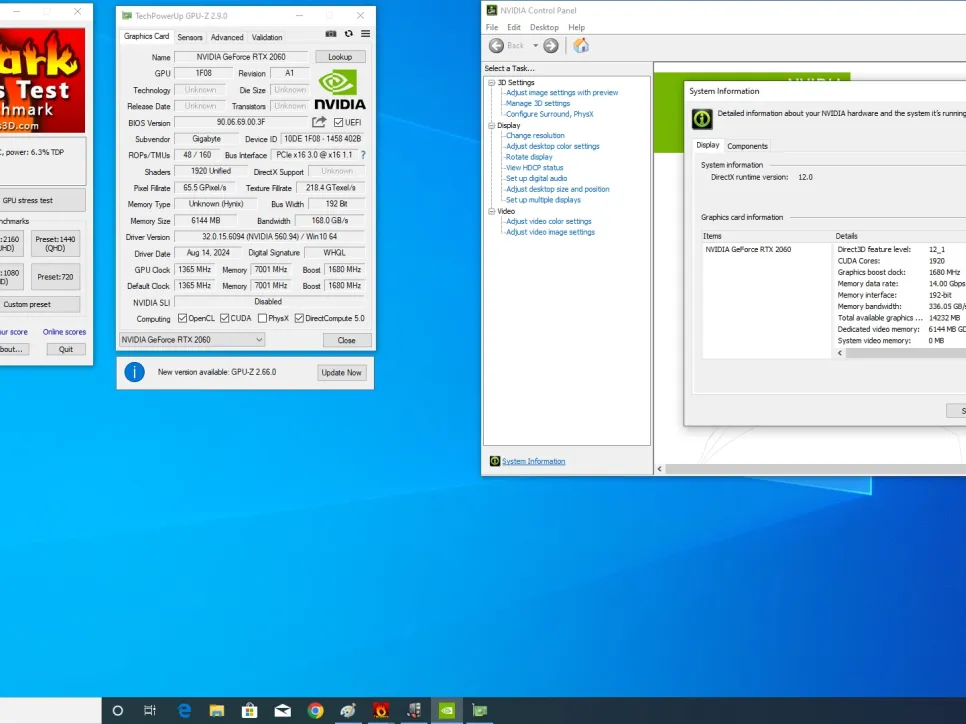Open File Explorer from taskbar

[217, 710]
